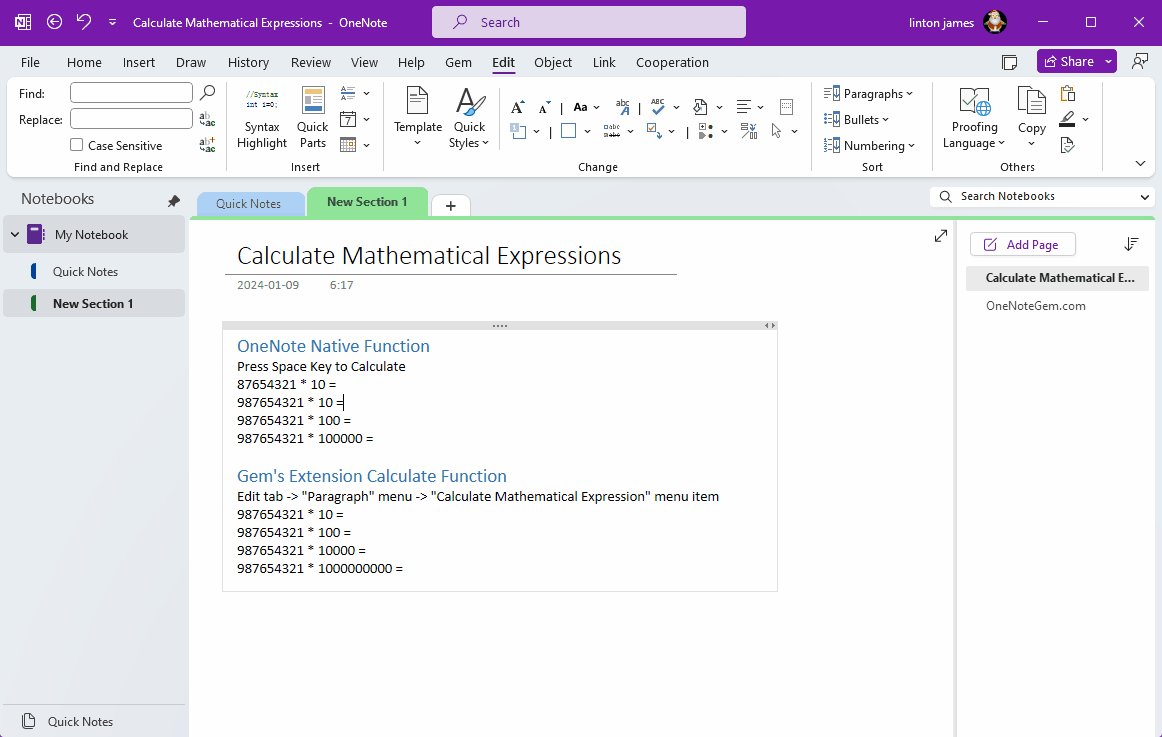Click the Find magnifier icon

(208, 92)
